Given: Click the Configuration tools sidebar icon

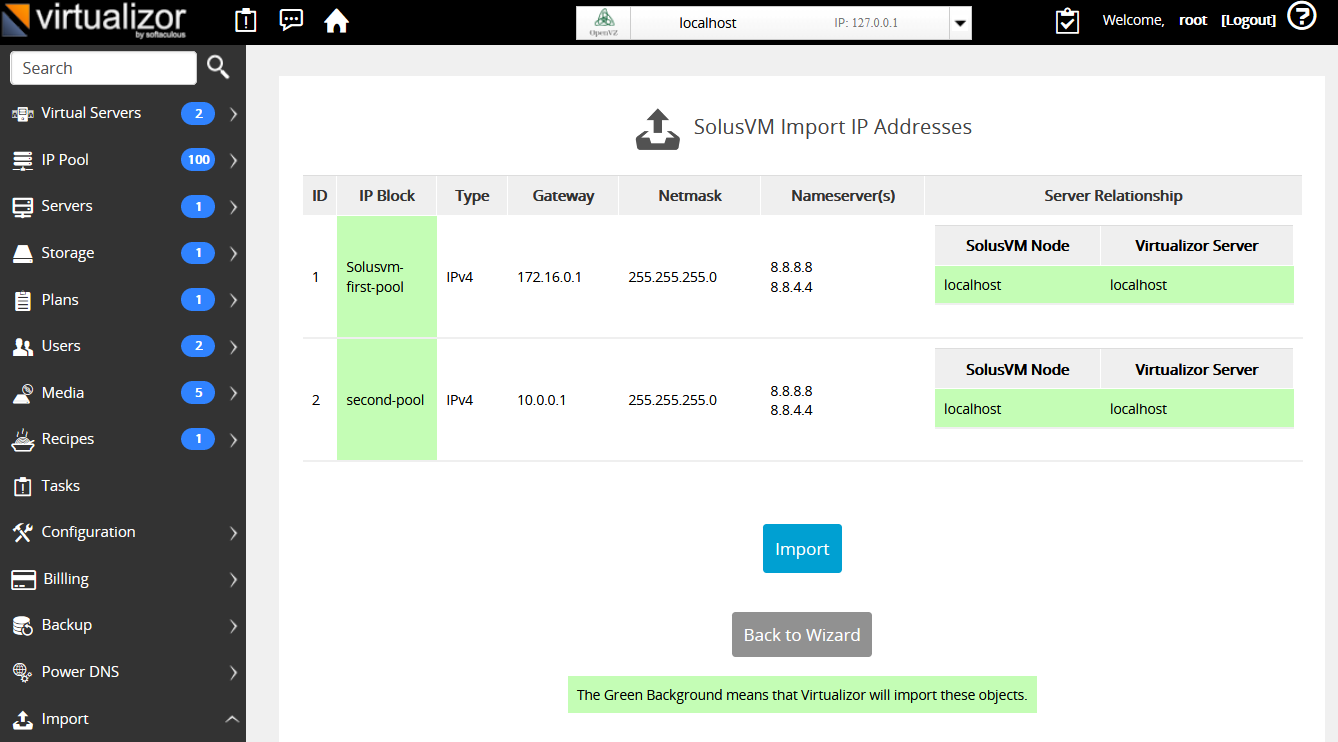Looking at the screenshot, I should pos(22,533).
